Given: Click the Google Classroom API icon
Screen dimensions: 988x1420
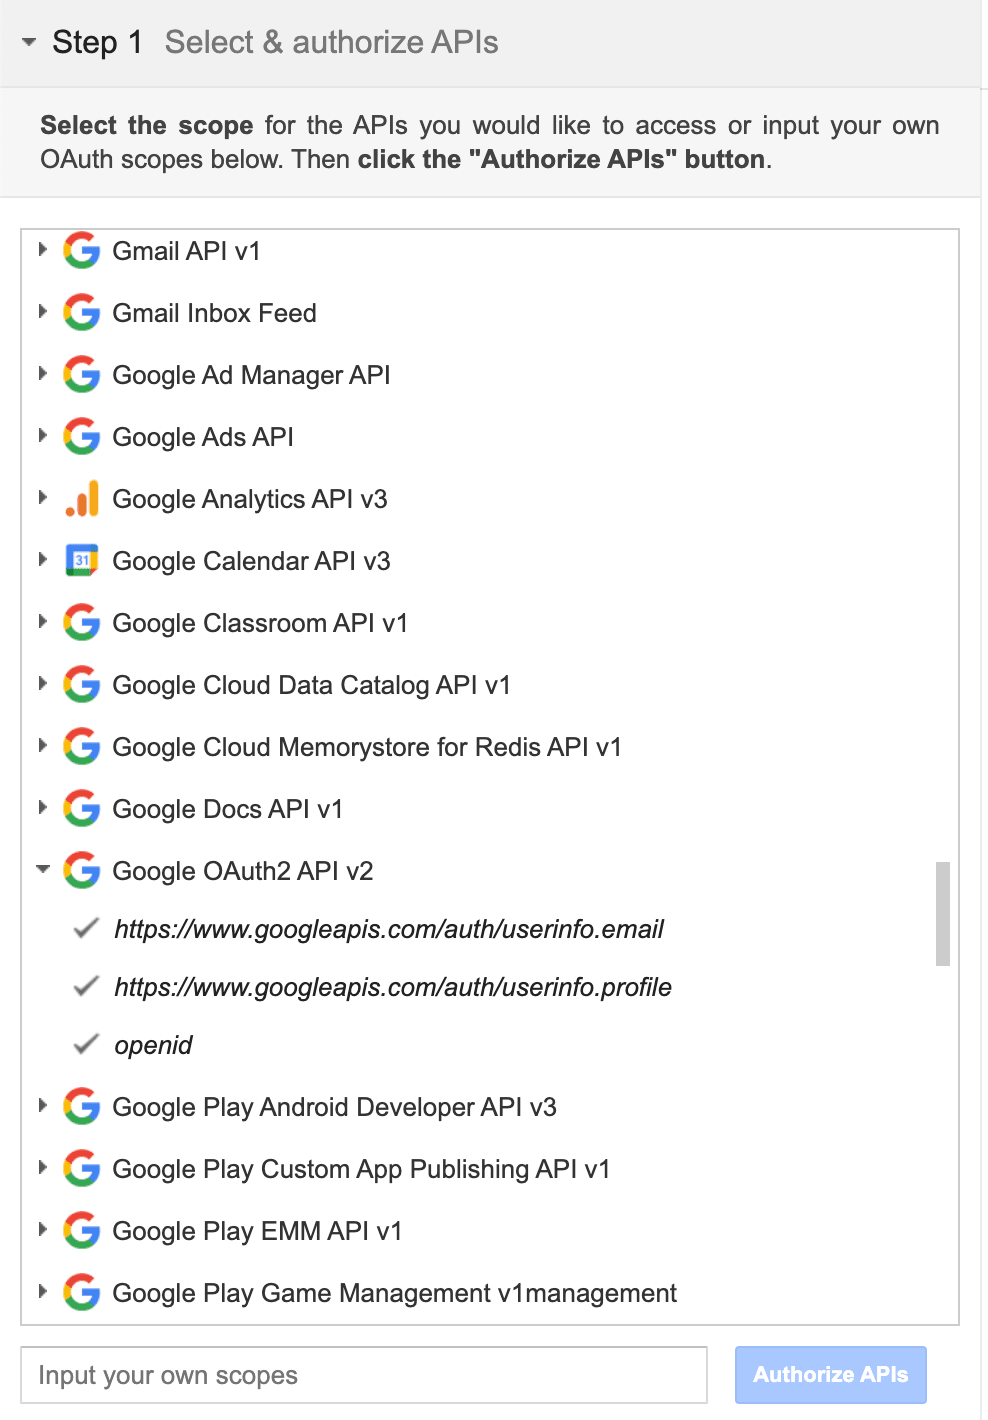Looking at the screenshot, I should coord(82,623).
